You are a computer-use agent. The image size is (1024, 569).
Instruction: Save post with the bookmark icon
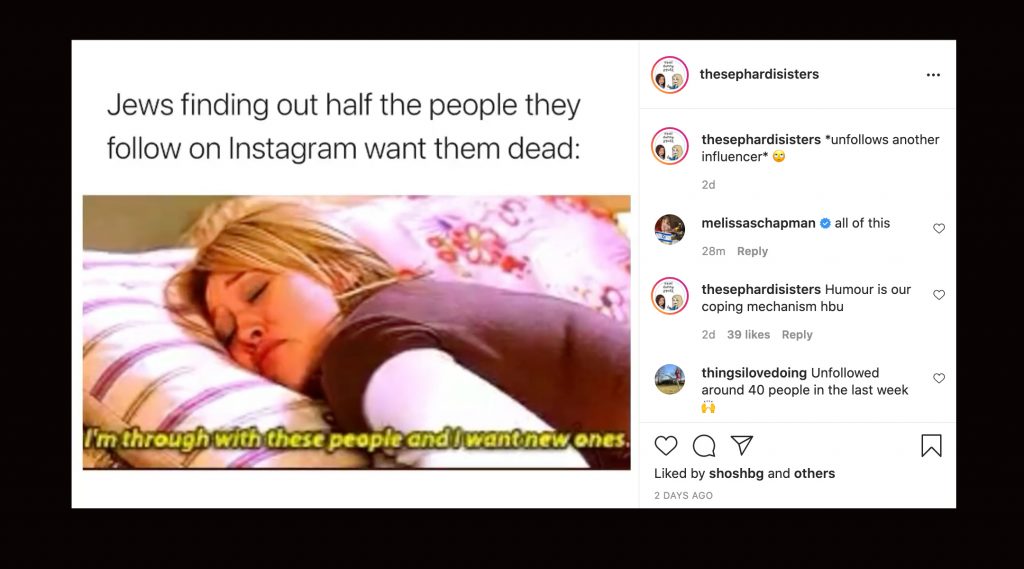pos(931,446)
